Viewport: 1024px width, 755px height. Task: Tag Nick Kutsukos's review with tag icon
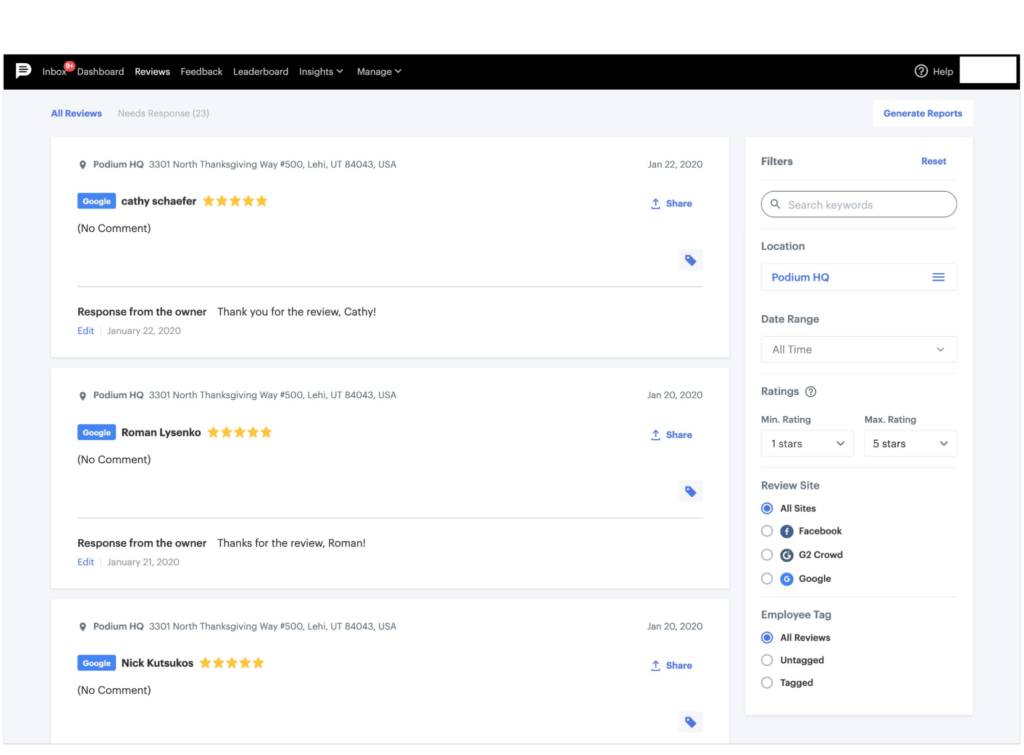690,722
